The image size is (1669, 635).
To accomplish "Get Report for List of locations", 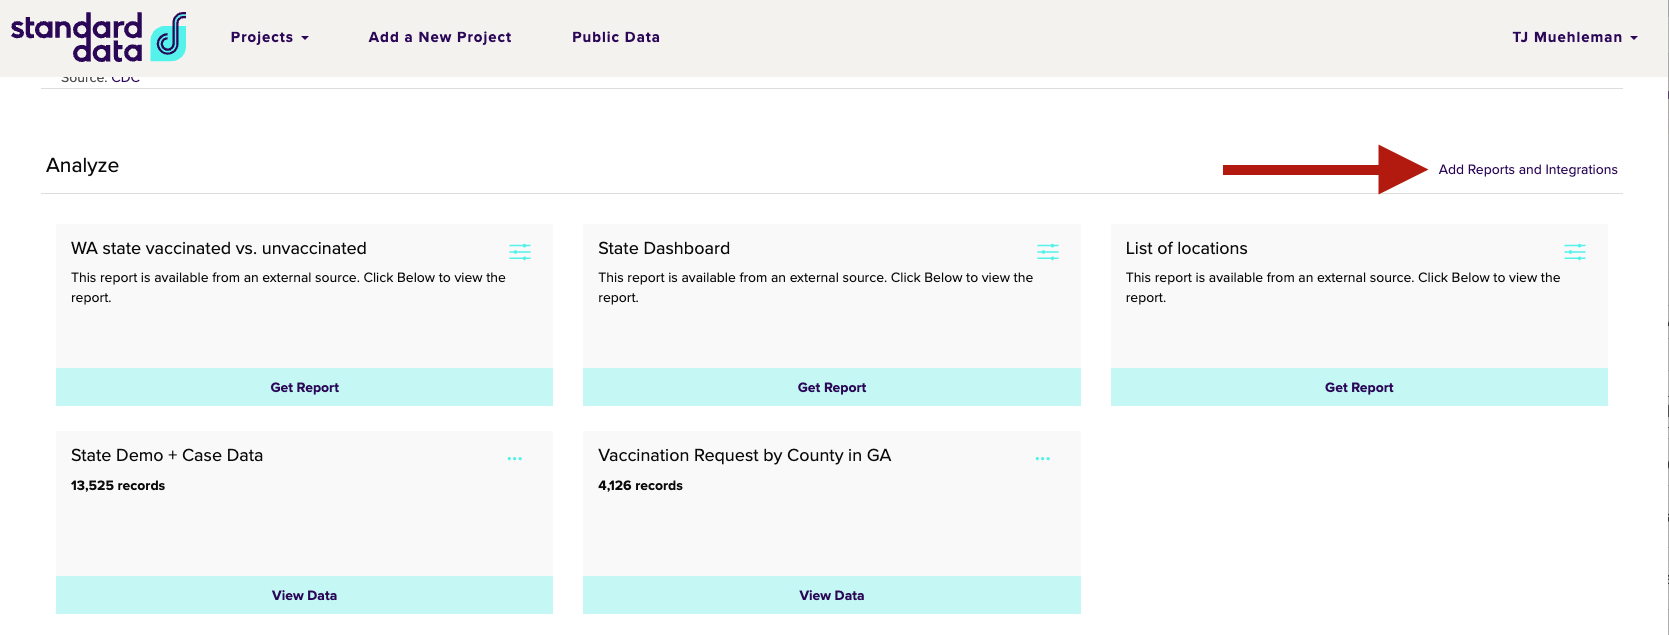I will (1358, 387).
